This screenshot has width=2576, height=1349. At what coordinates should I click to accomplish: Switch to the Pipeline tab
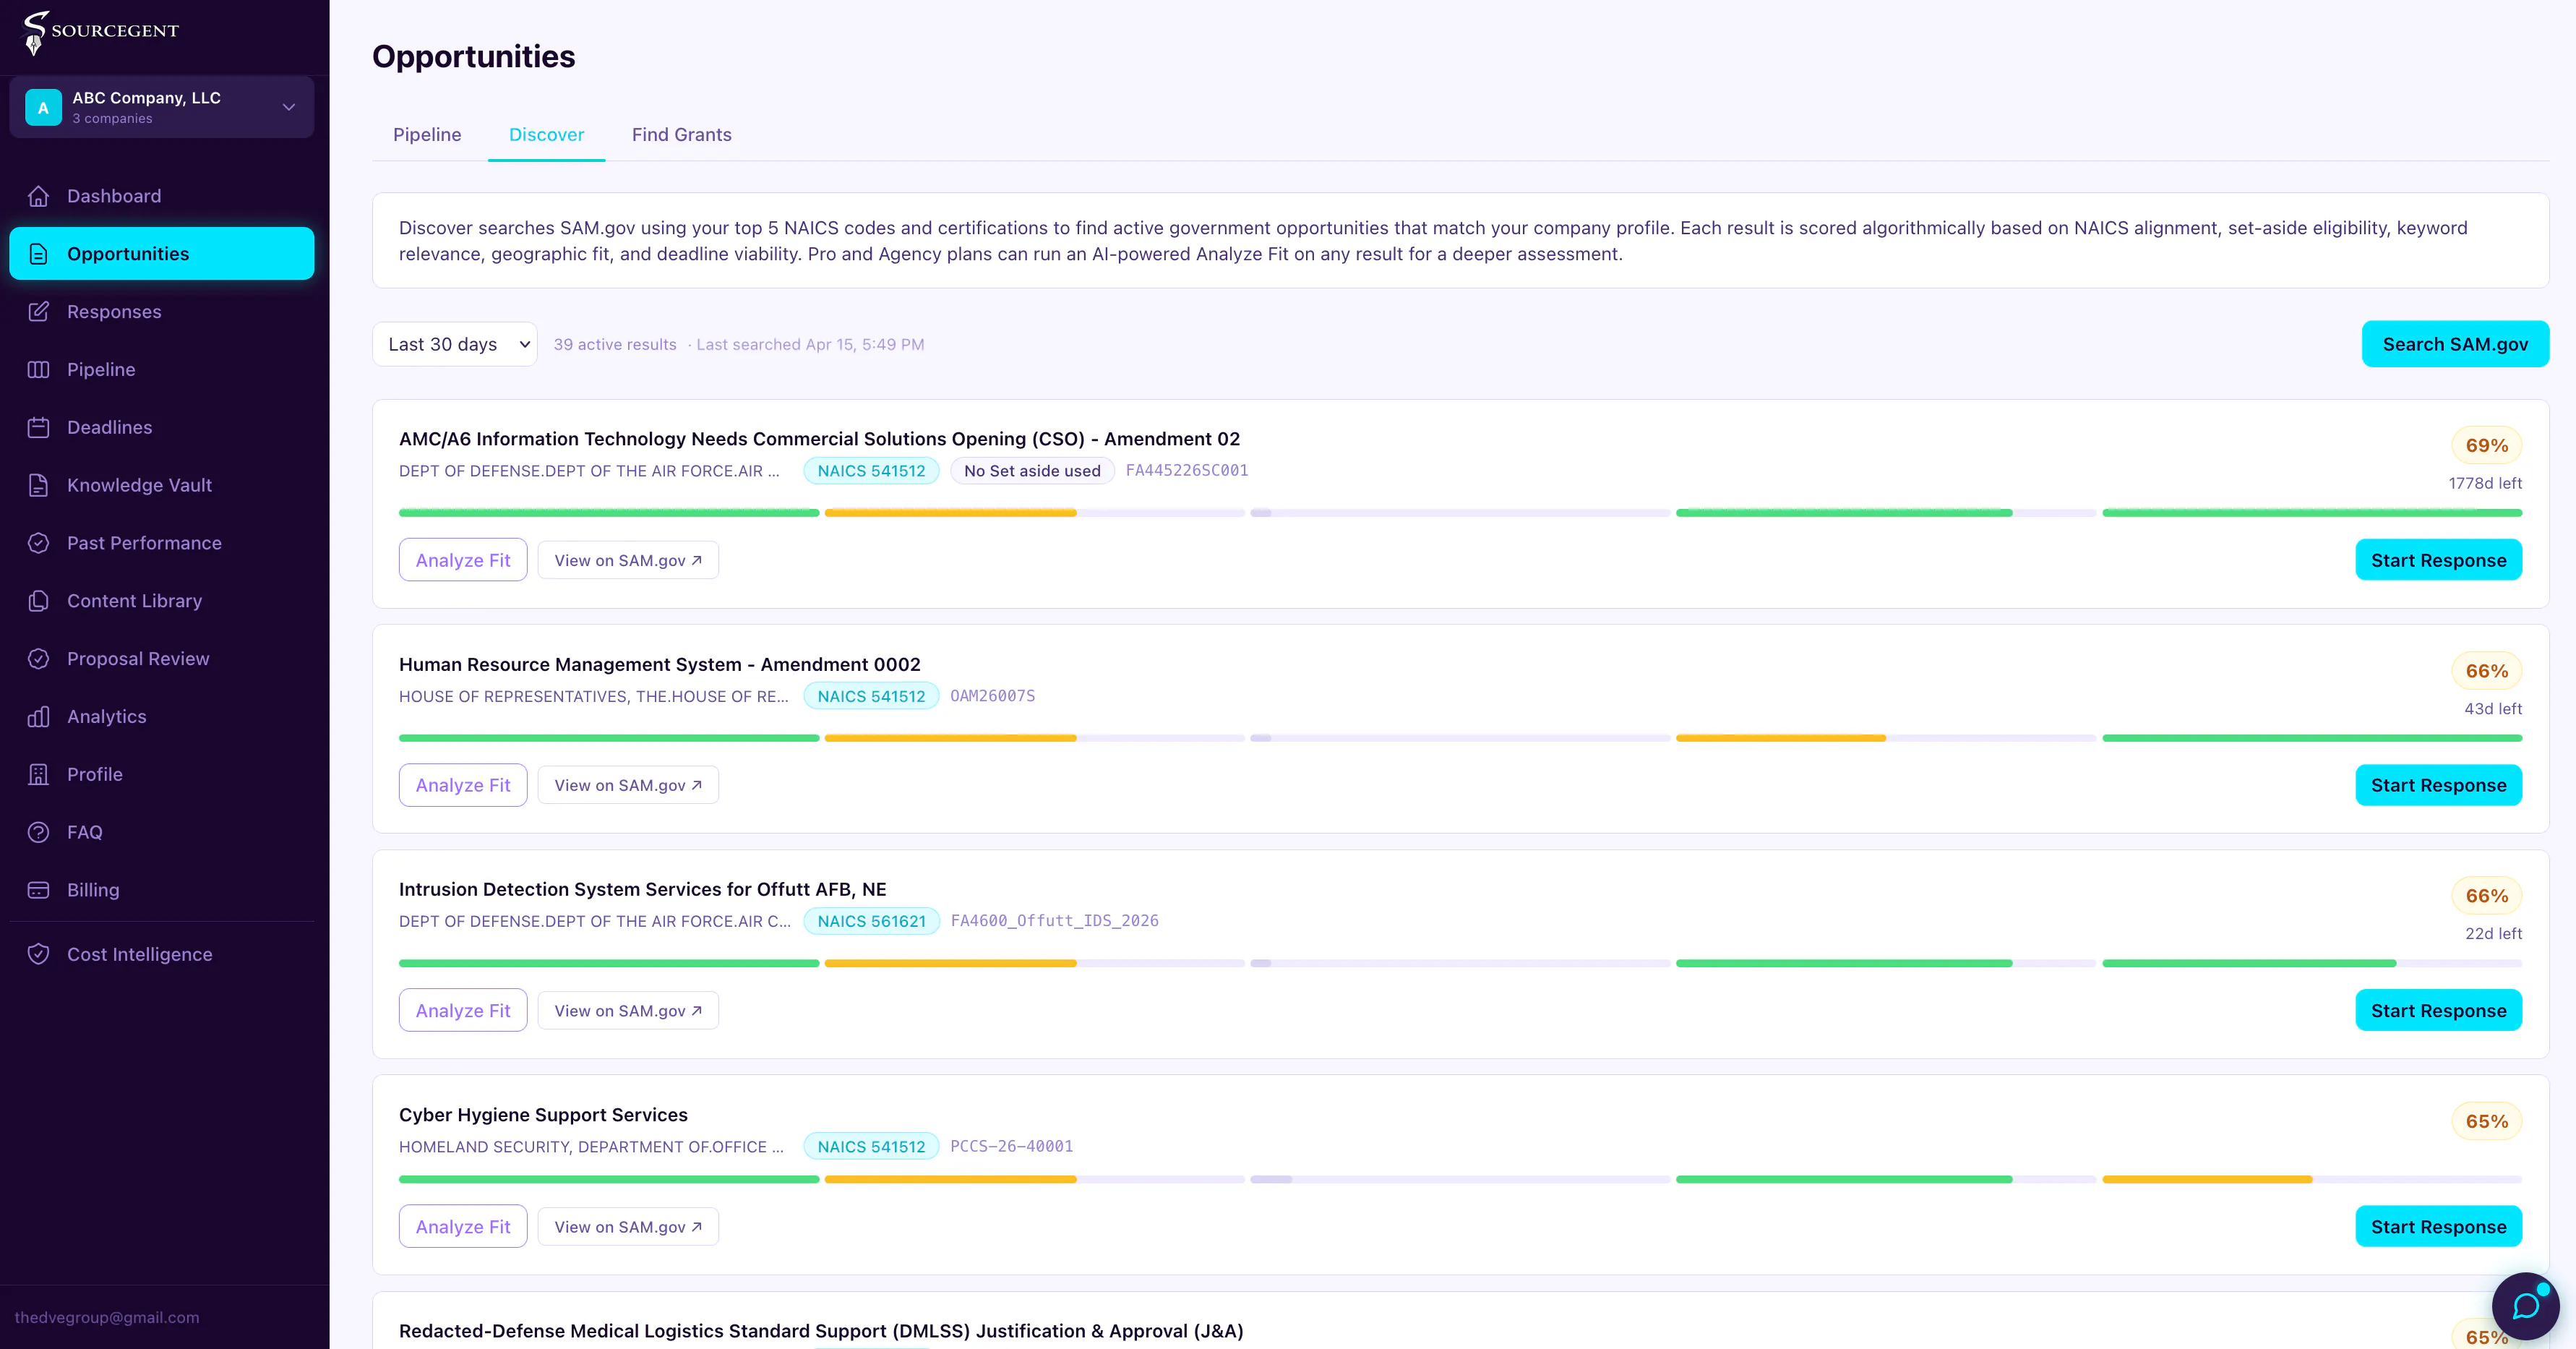pos(427,134)
